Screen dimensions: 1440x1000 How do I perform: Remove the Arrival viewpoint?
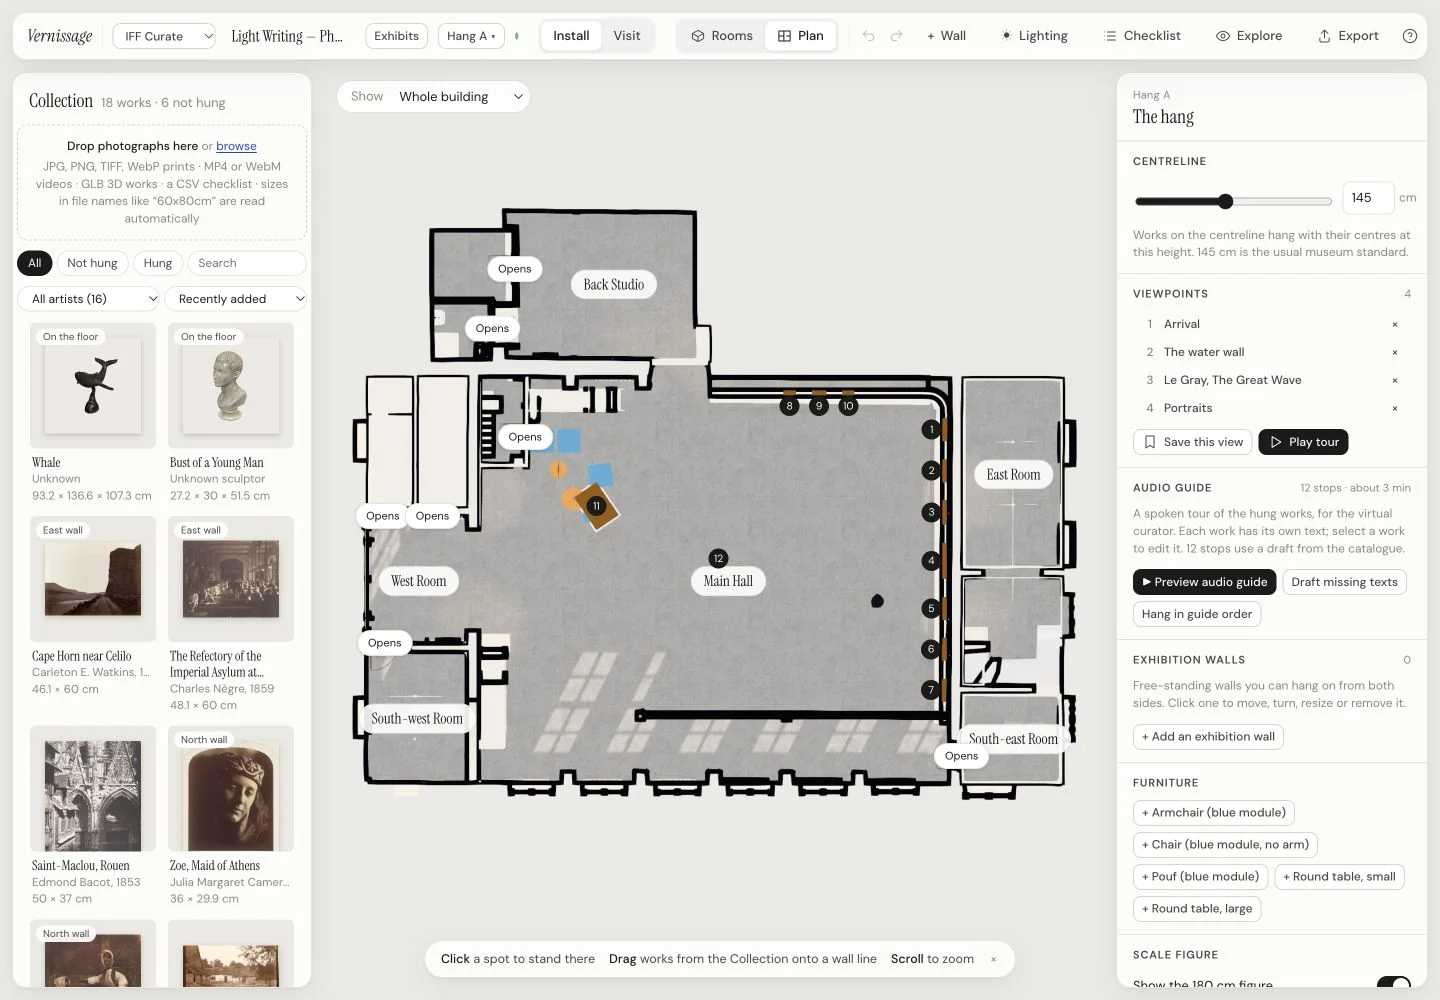point(1395,324)
